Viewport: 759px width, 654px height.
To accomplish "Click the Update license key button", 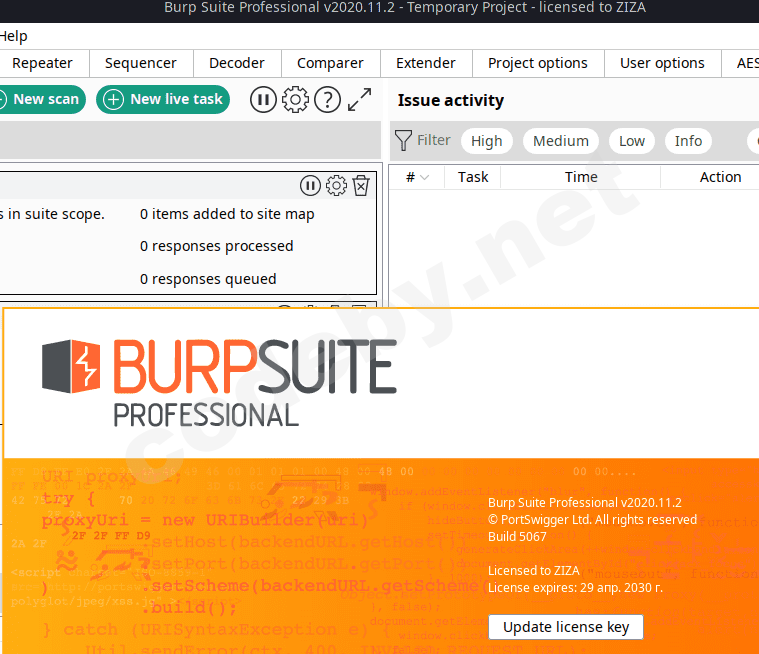I will (x=566, y=627).
